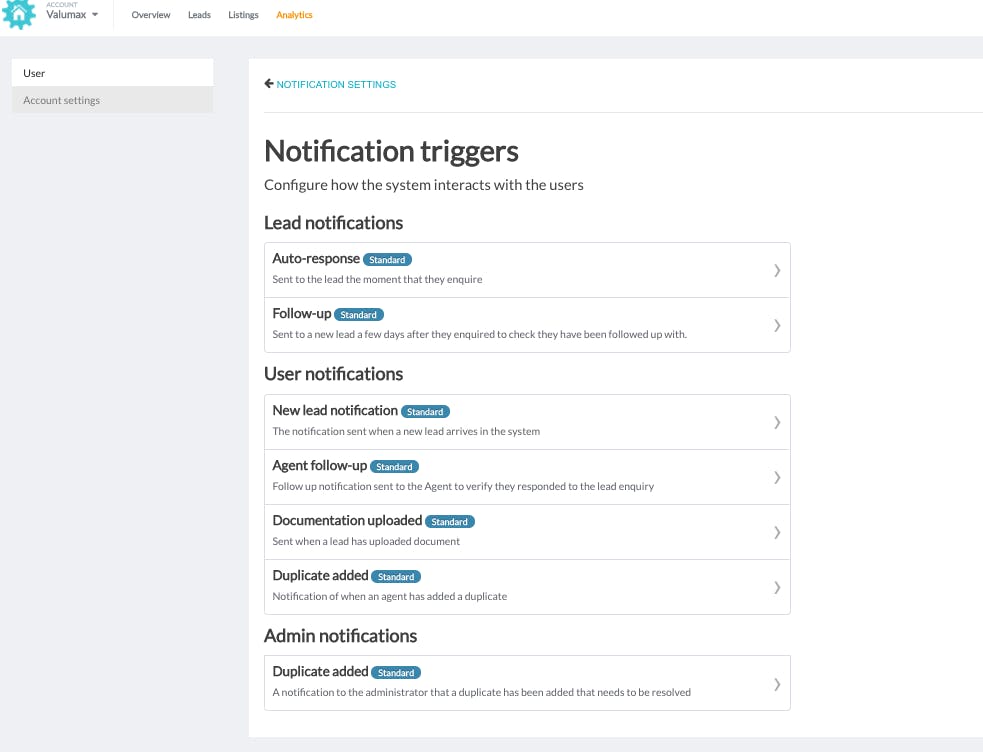
Task: Select User in the sidebar
Action: tap(112, 73)
